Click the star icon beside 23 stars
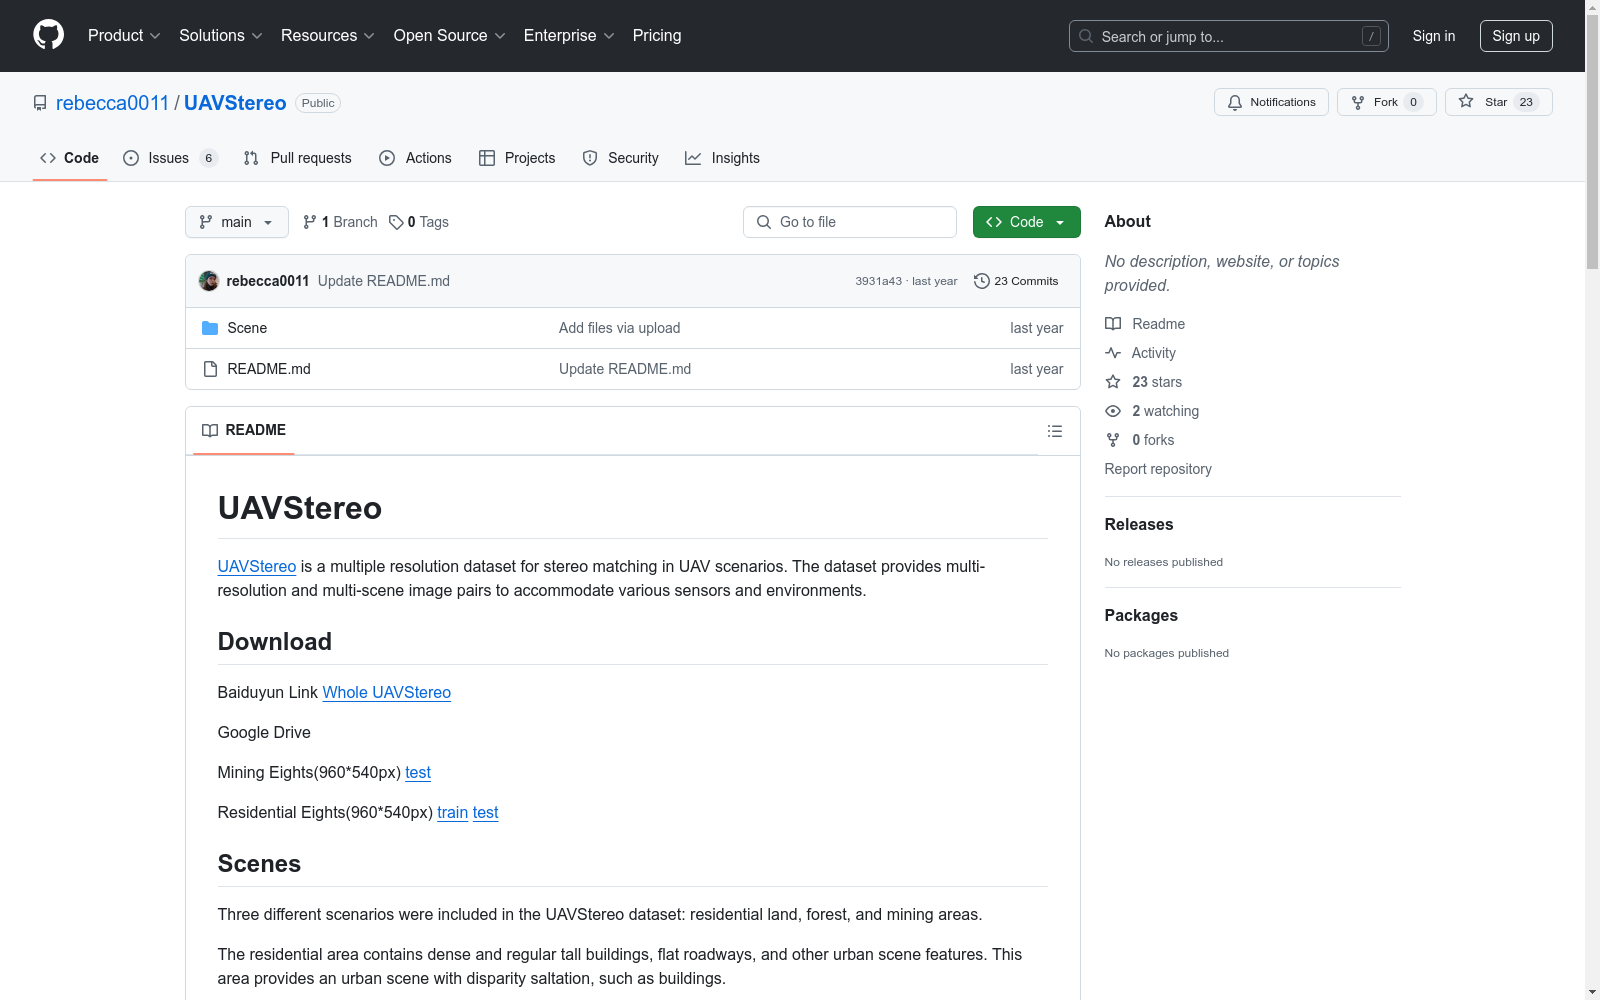The height and width of the screenshot is (1000, 1600). point(1113,382)
